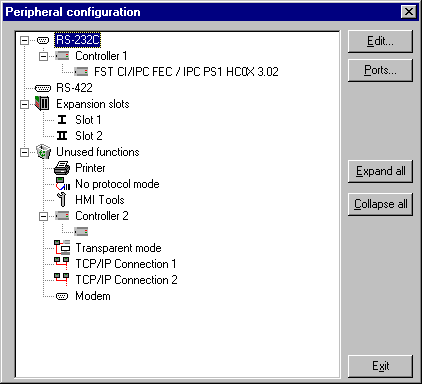
Task: Collapse the Controller 1 node
Action: [43, 56]
